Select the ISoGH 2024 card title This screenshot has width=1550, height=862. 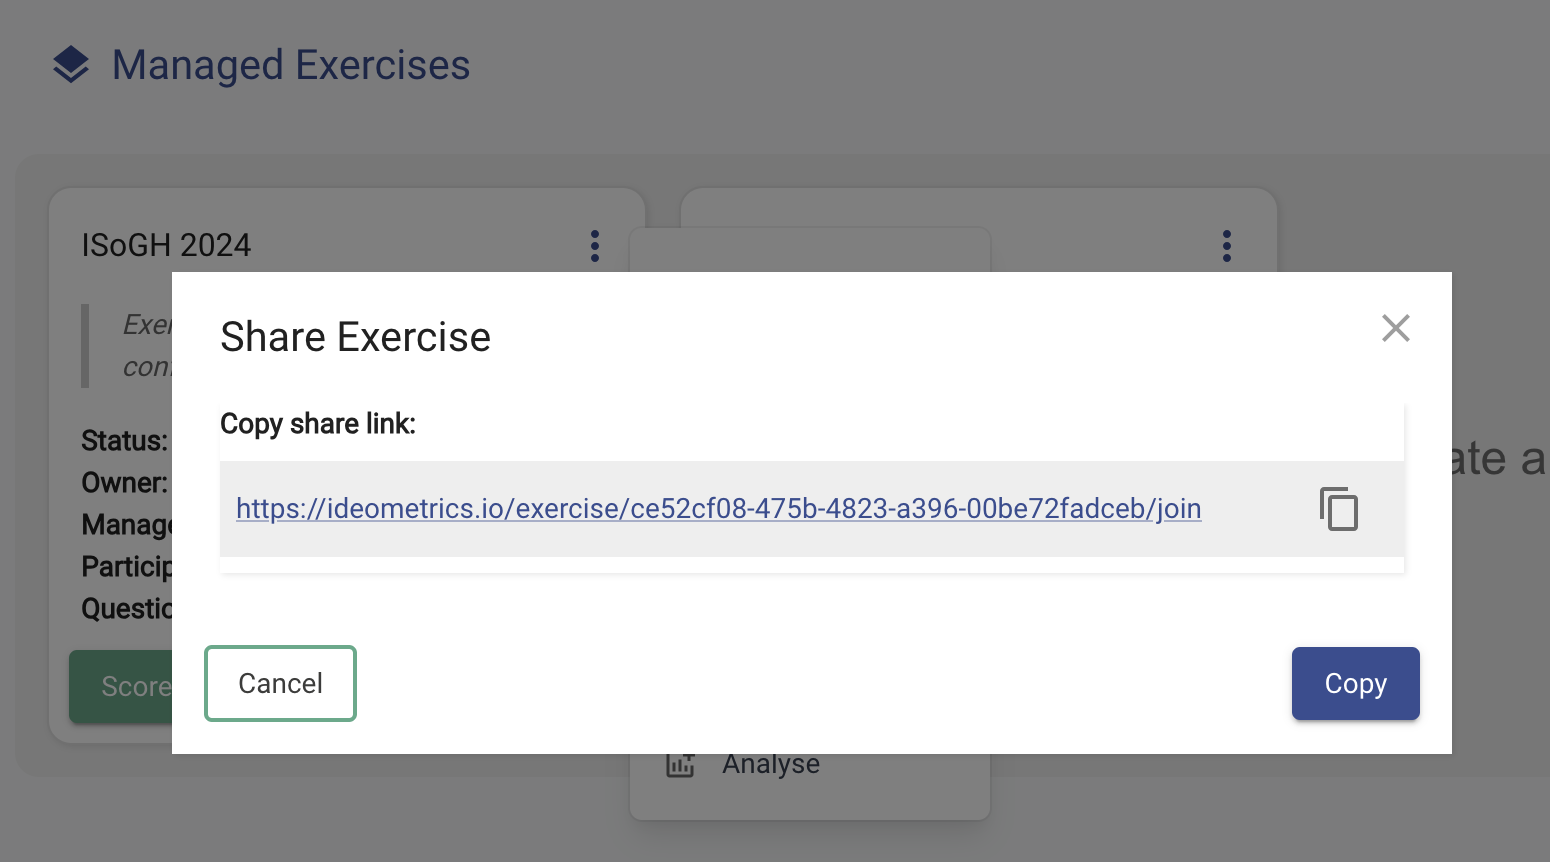click(x=166, y=246)
